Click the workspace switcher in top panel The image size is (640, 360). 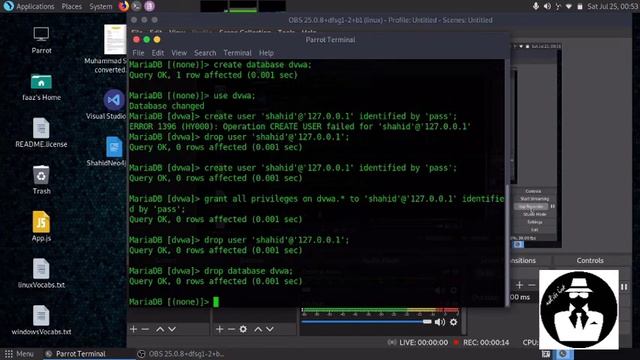243,6
